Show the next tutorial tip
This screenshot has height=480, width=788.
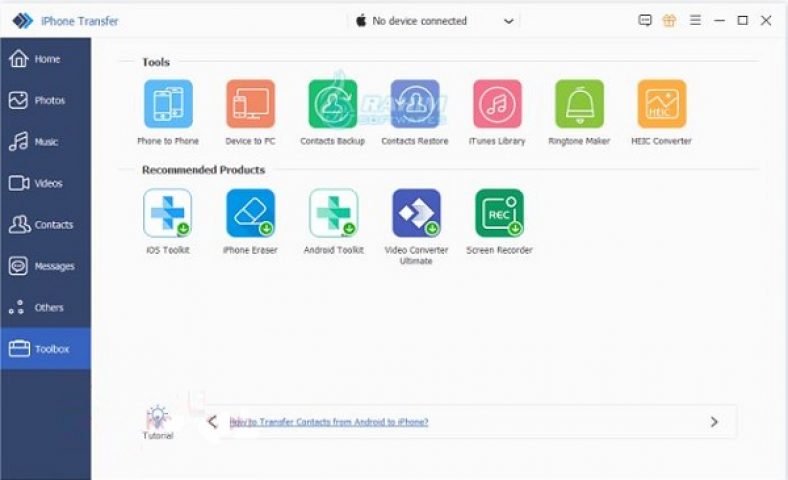point(714,422)
